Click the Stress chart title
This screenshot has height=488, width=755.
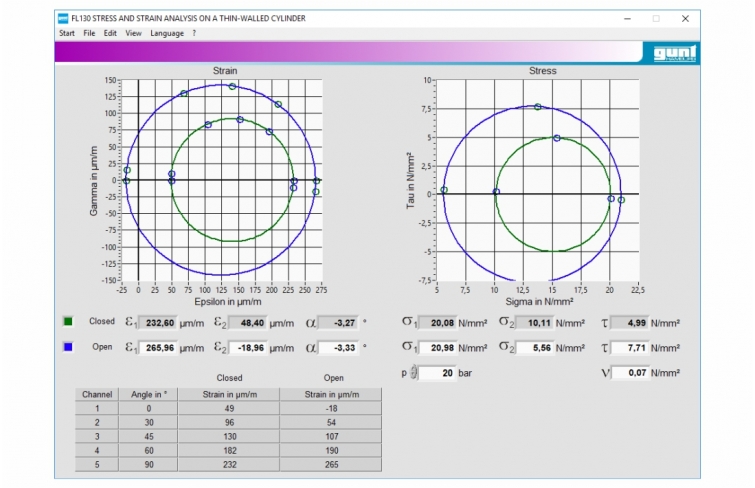[543, 71]
